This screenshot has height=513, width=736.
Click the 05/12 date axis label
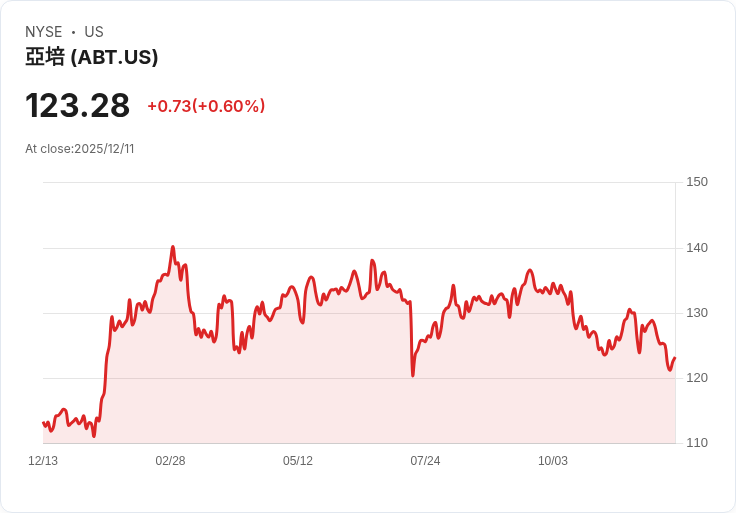(298, 461)
